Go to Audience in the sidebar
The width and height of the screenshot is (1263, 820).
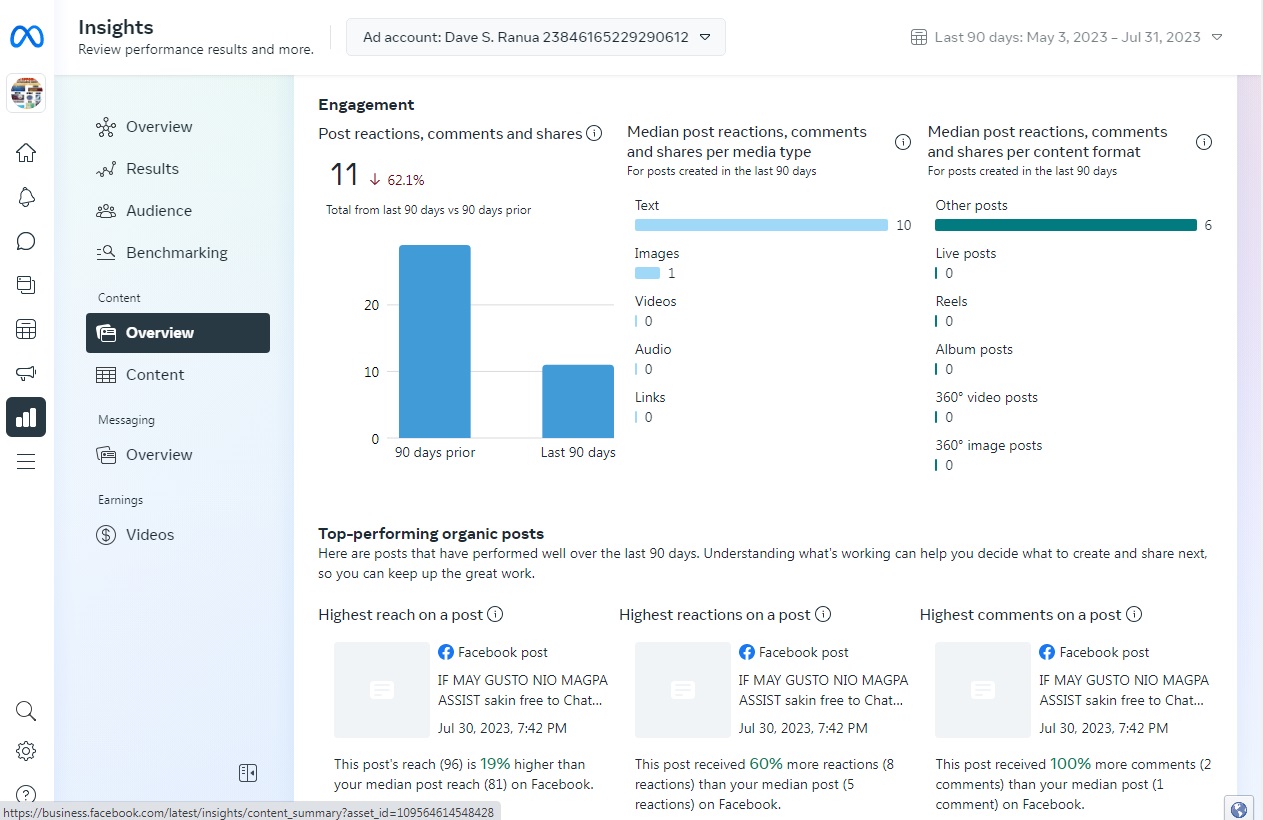point(158,211)
